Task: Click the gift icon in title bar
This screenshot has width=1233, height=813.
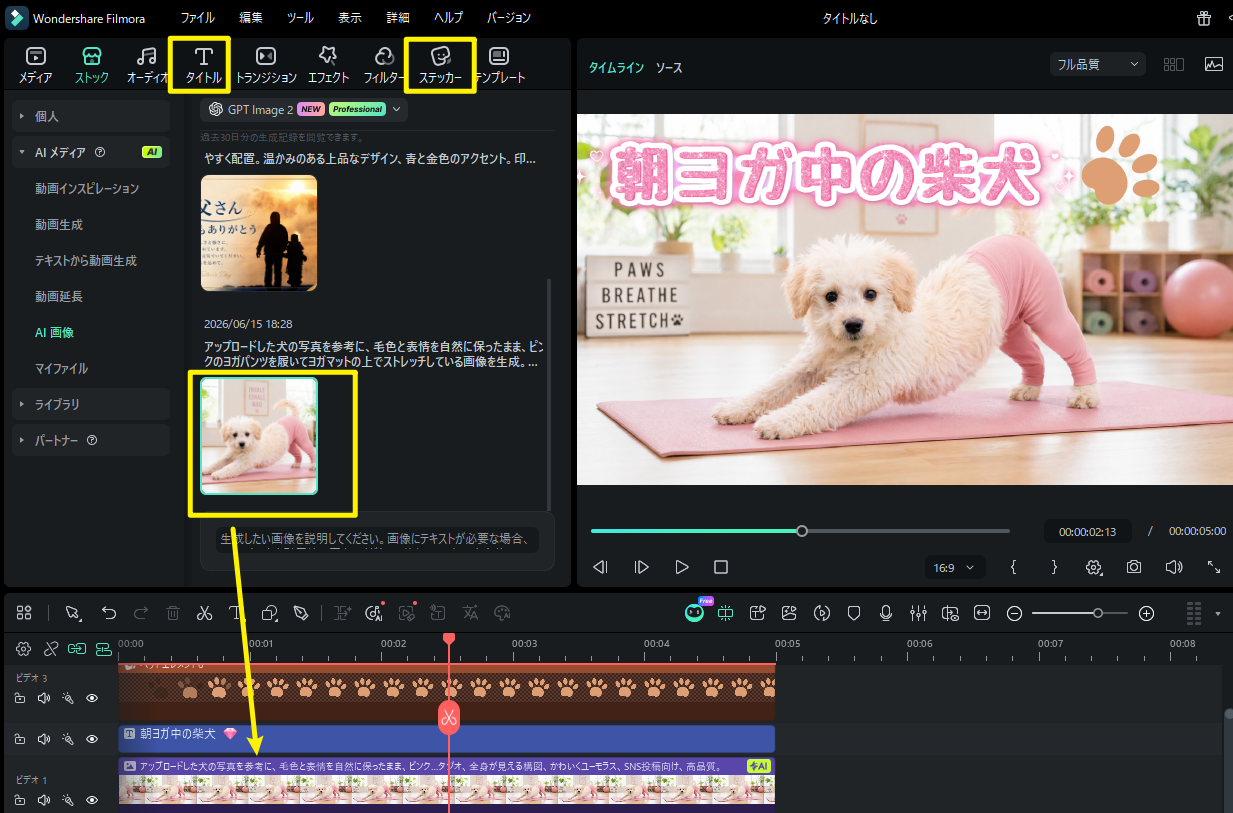Action: (x=1204, y=18)
